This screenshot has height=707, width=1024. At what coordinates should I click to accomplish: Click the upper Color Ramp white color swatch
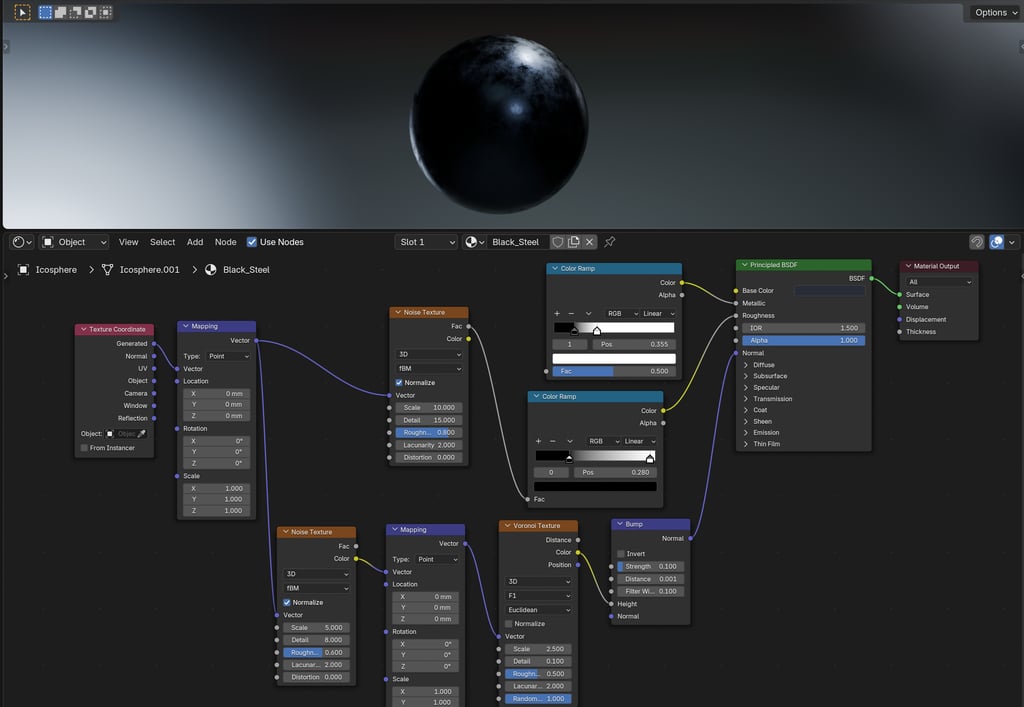point(614,358)
